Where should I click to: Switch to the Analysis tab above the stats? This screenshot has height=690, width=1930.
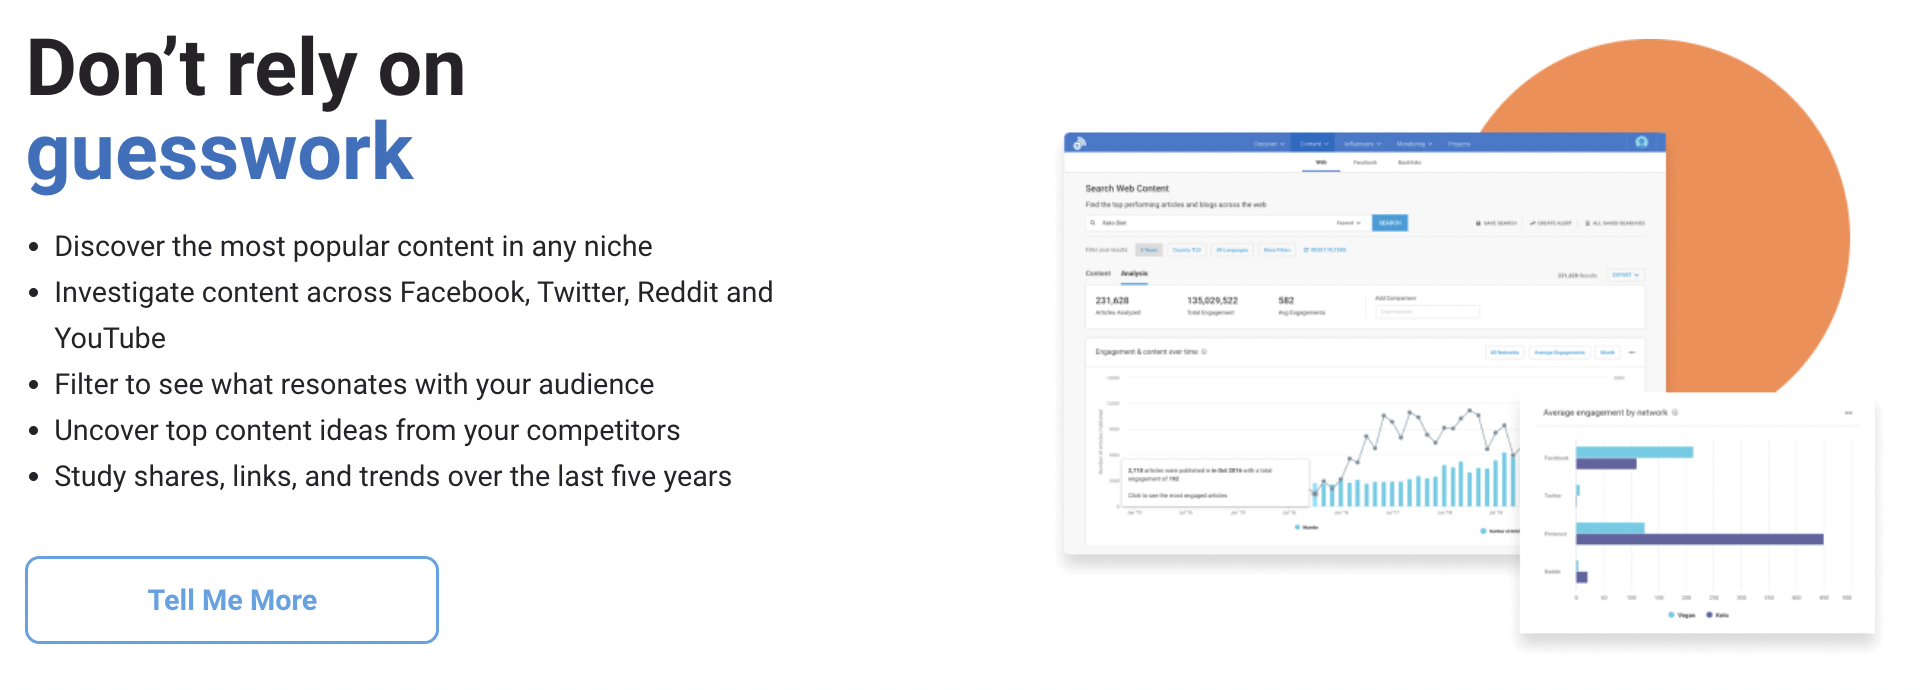[x=1134, y=273]
